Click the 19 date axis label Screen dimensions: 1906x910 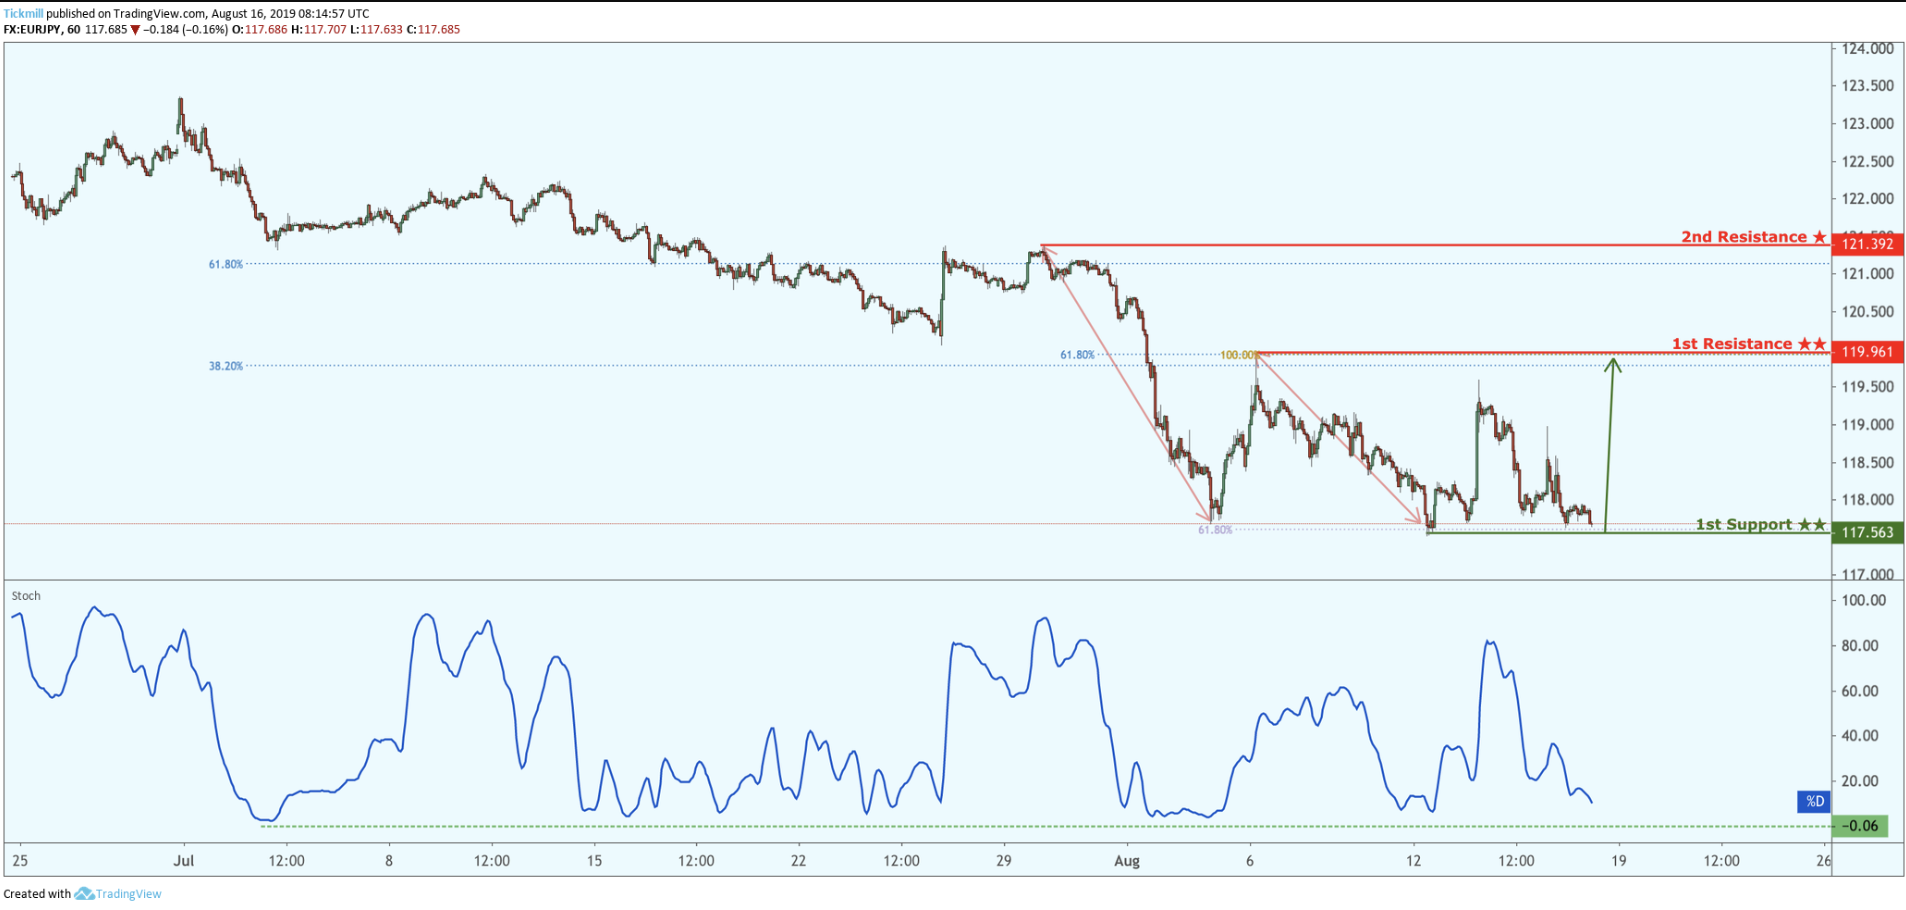pos(1619,861)
